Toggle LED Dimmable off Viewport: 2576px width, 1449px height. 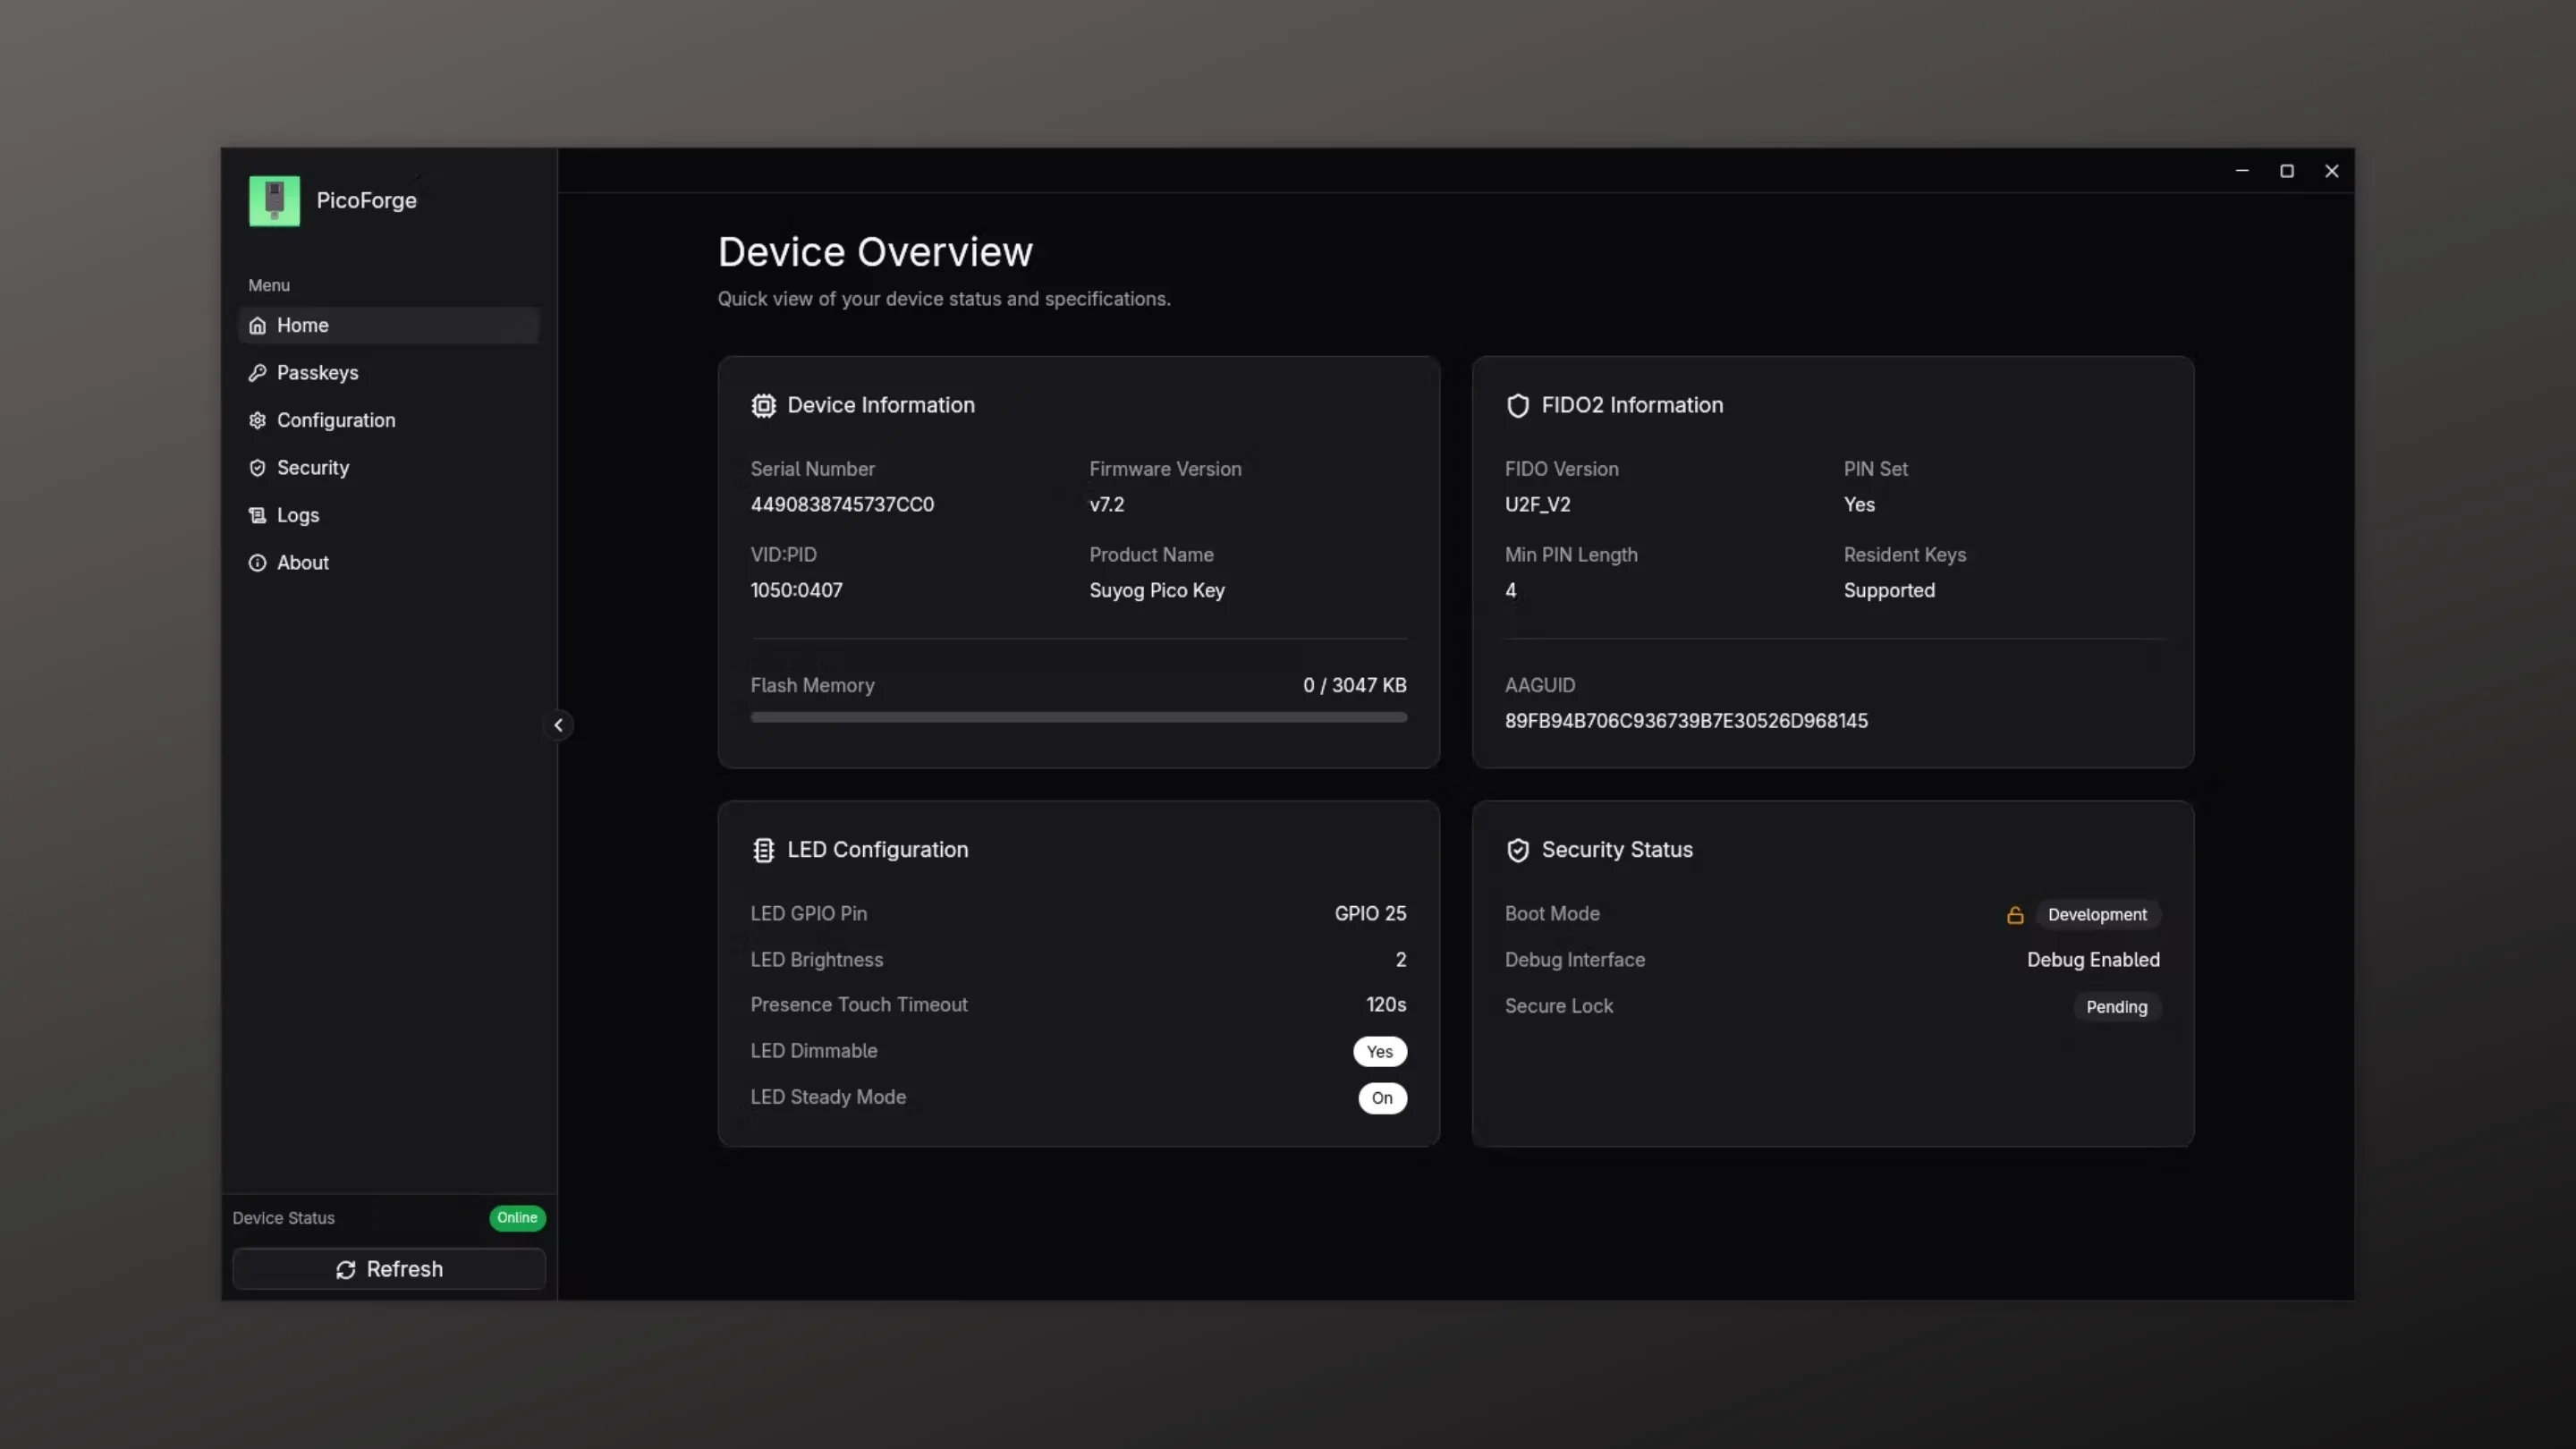[1380, 1051]
